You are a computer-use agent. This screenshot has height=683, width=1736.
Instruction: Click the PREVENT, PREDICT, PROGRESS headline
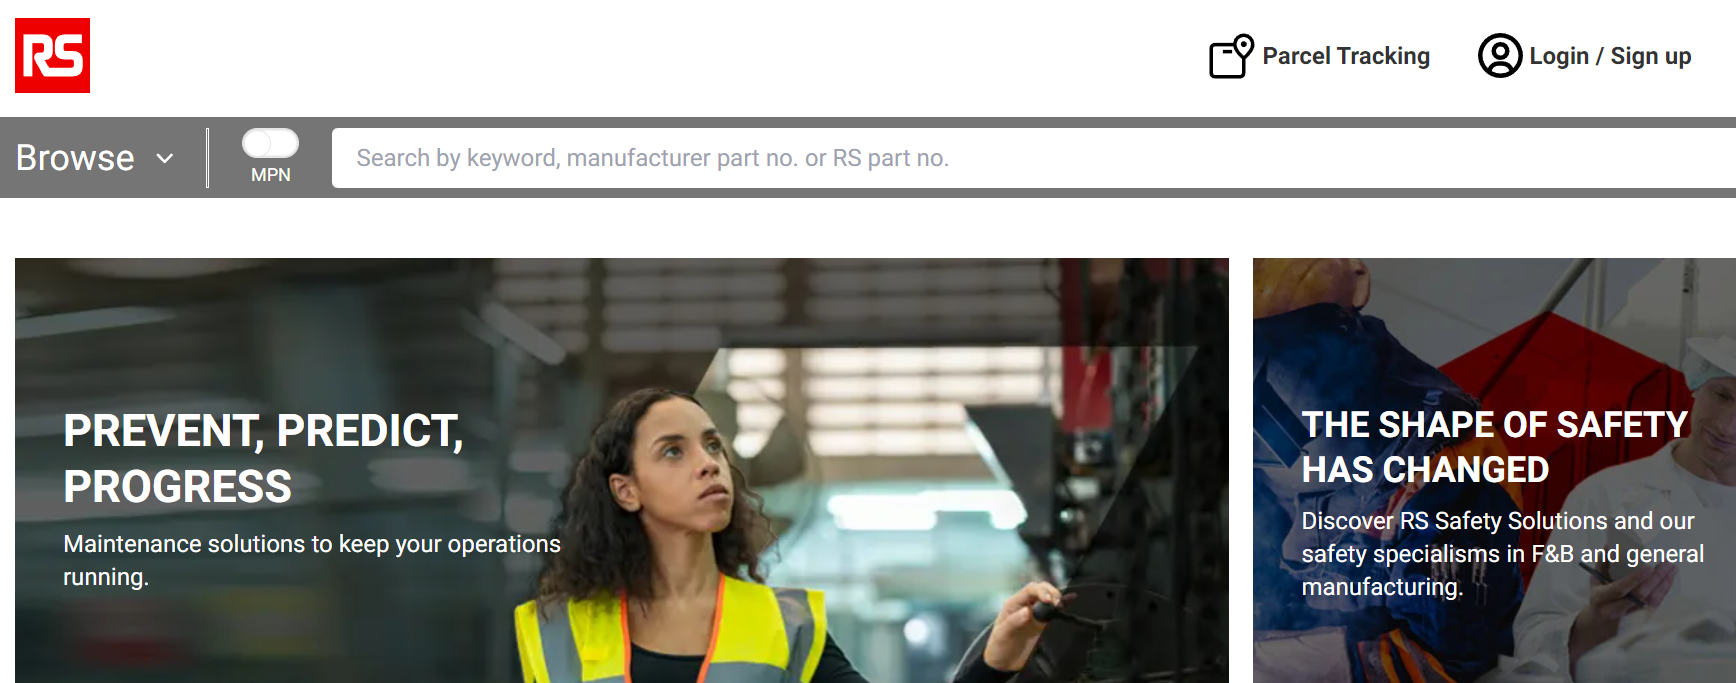point(264,459)
